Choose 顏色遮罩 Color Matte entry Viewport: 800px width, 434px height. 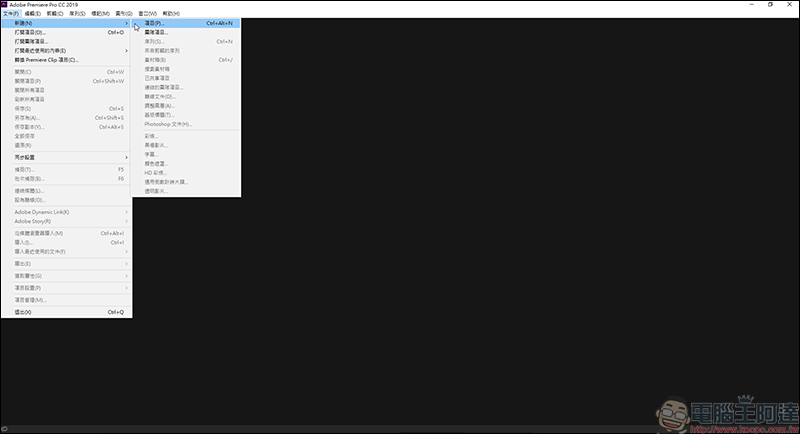(186, 164)
